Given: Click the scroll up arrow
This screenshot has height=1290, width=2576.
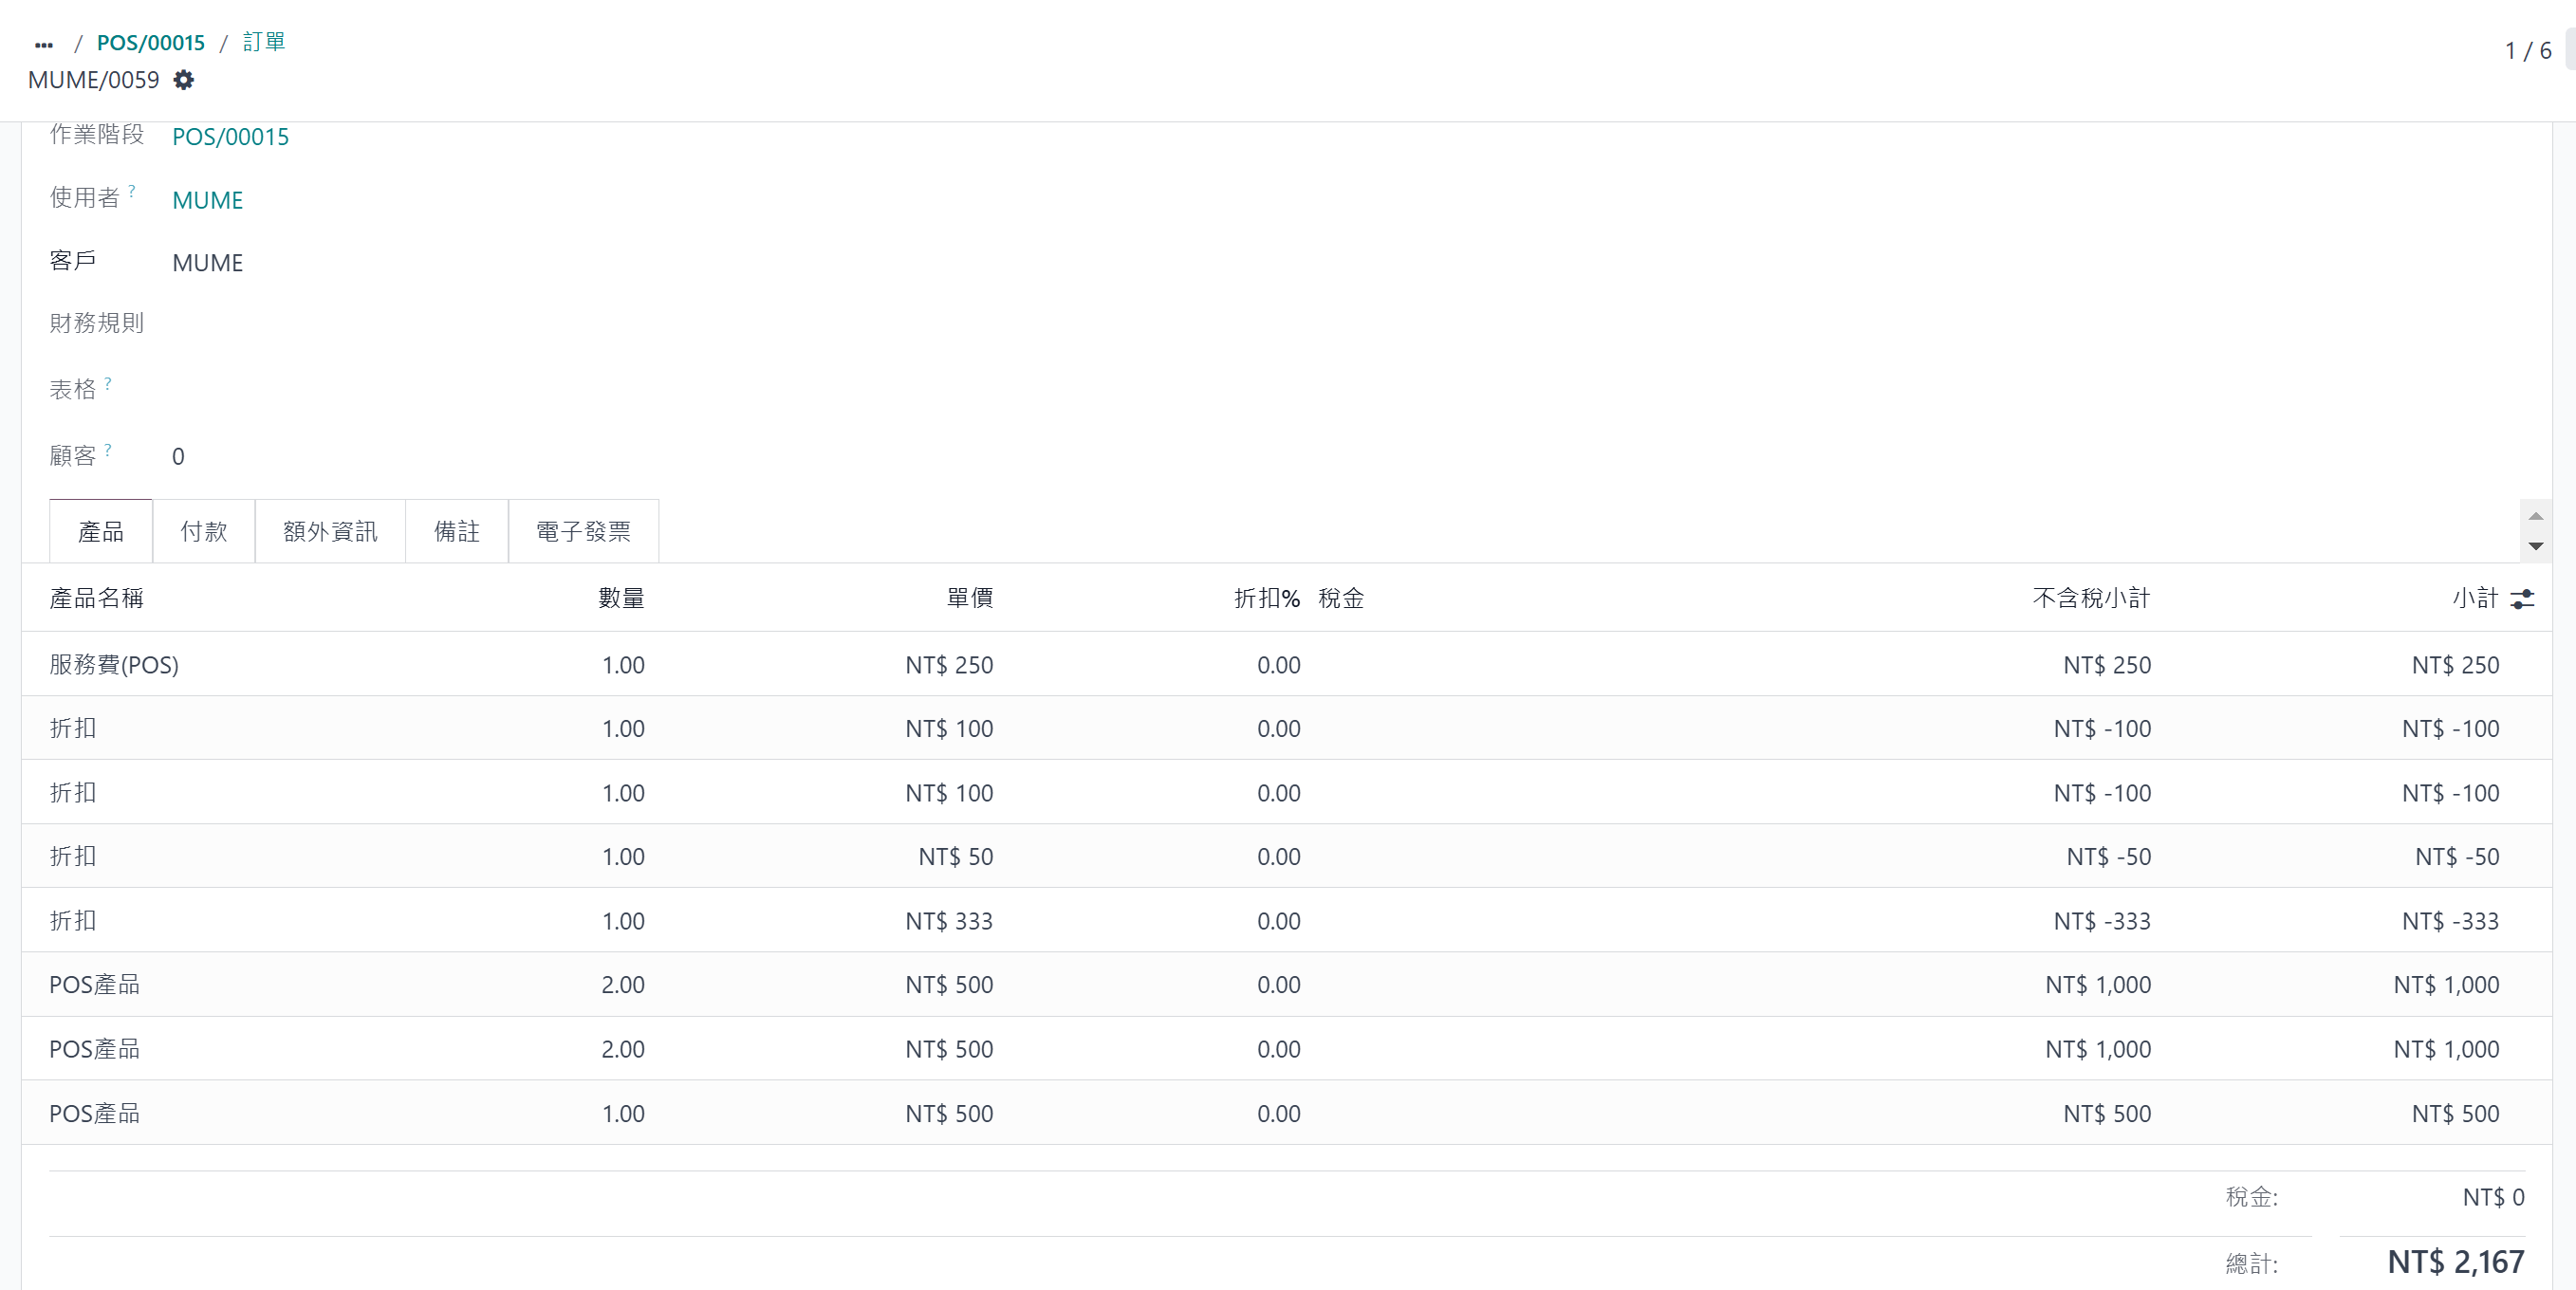Looking at the screenshot, I should 2535,516.
